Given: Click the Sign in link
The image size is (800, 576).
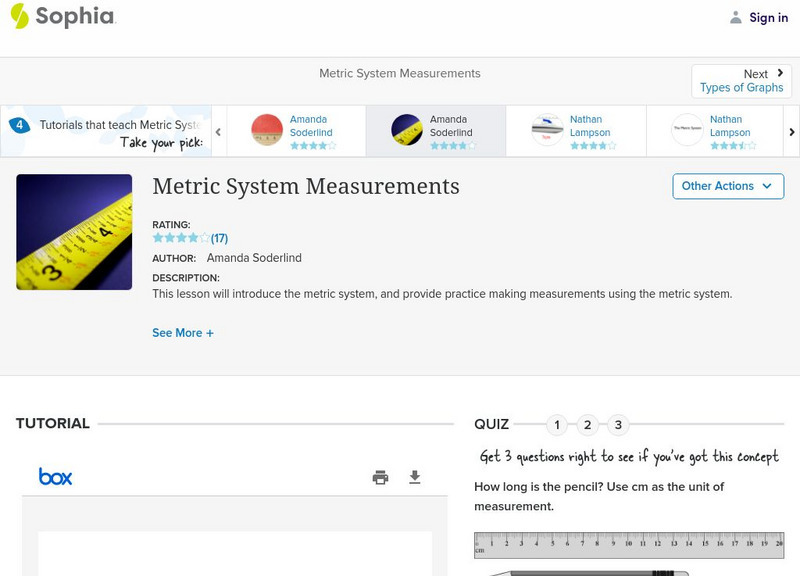Looking at the screenshot, I should (768, 17).
